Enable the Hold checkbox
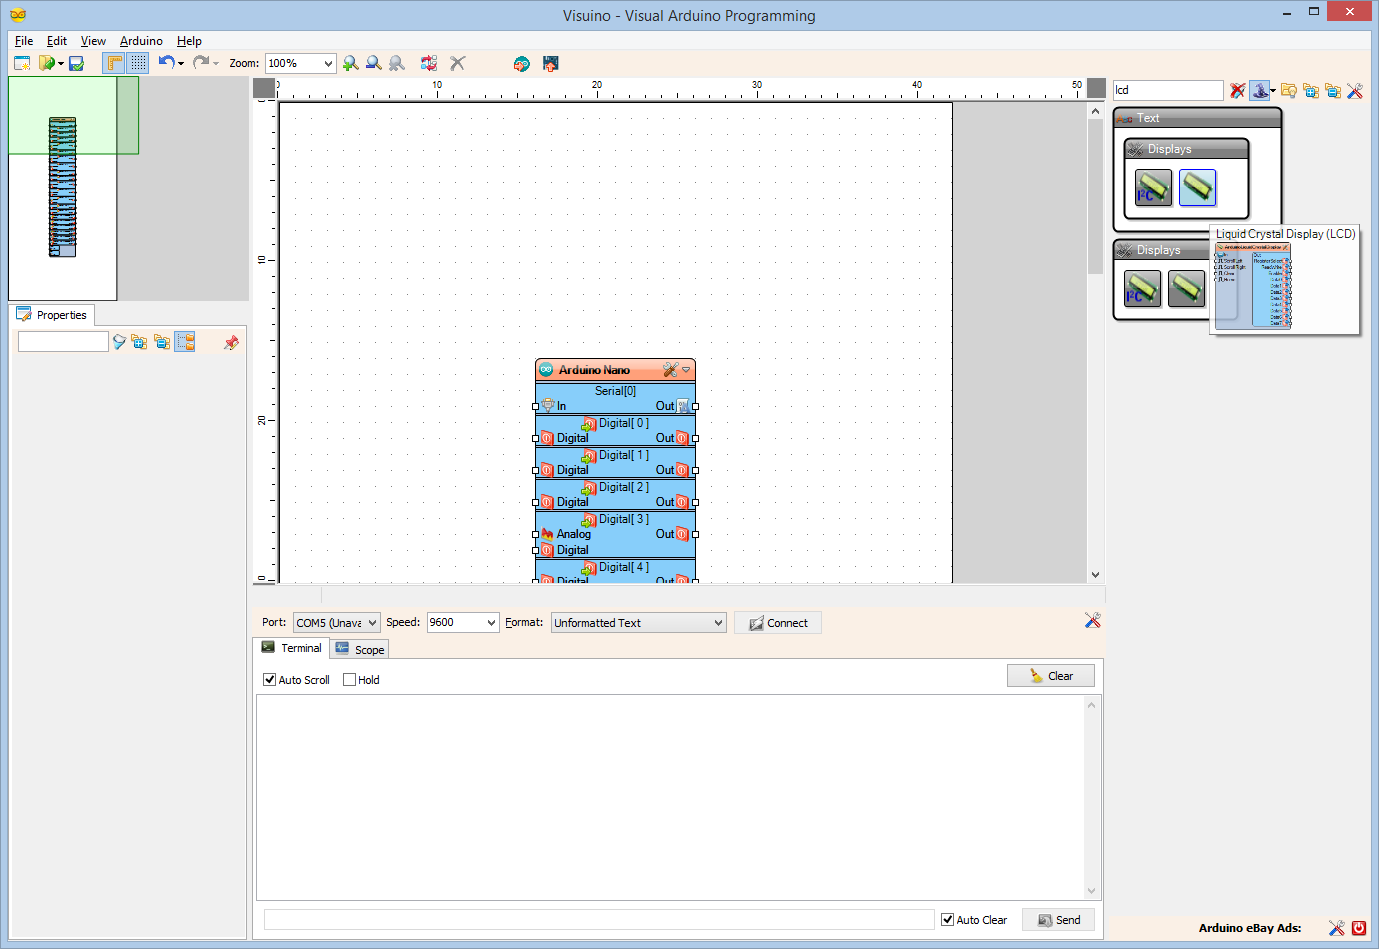This screenshot has width=1379, height=949. pyautogui.click(x=349, y=680)
